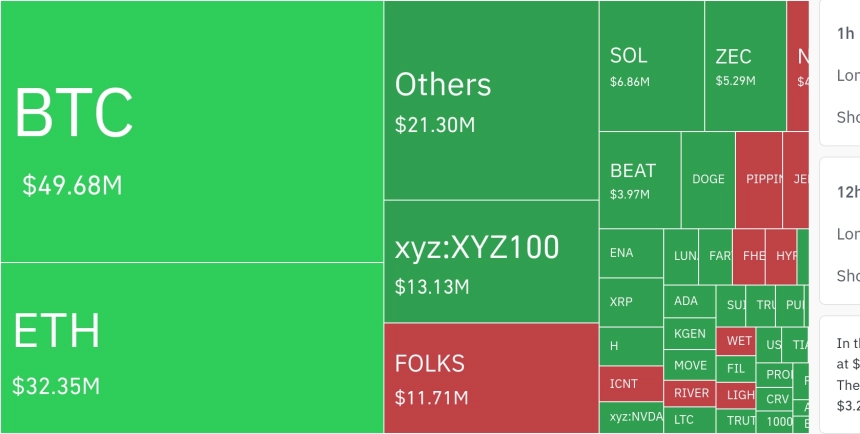This screenshot has height=434, width=860.
Task: Select the BEAT $3.97M tile
Action: pos(640,180)
